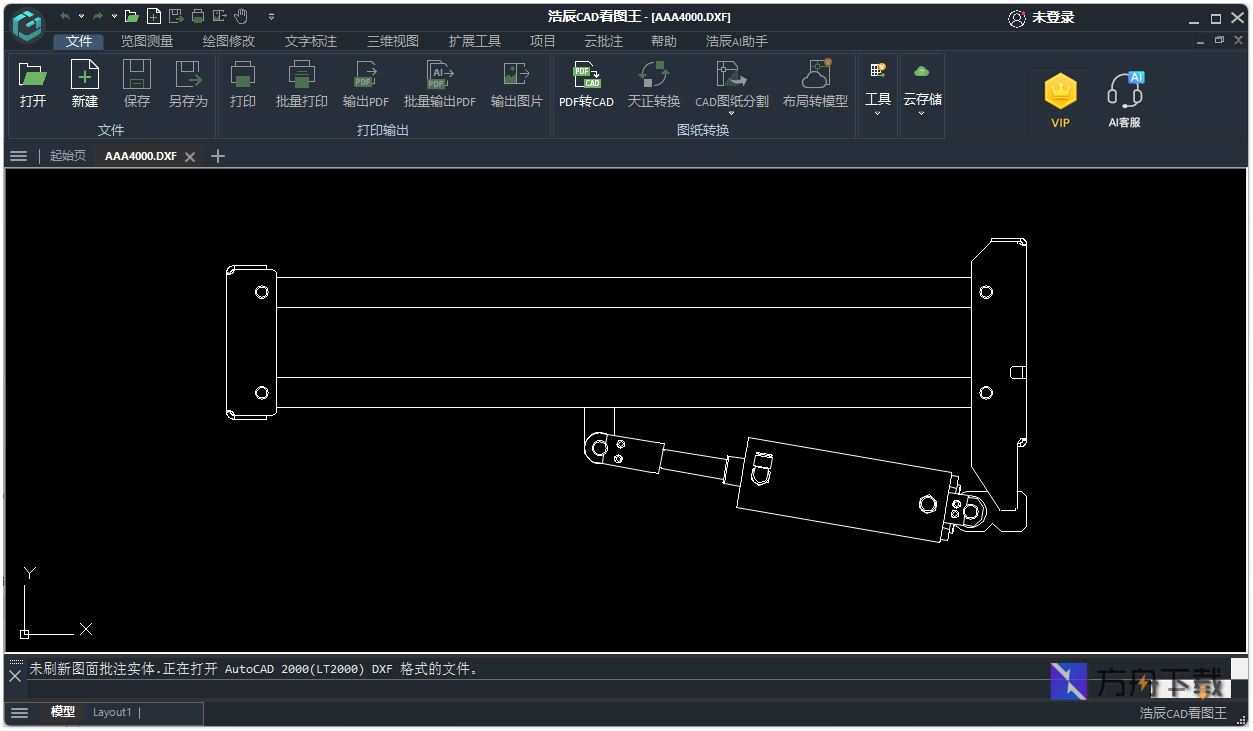This screenshot has width=1253, height=731.
Task: Click the VIP crown button
Action: (1060, 100)
